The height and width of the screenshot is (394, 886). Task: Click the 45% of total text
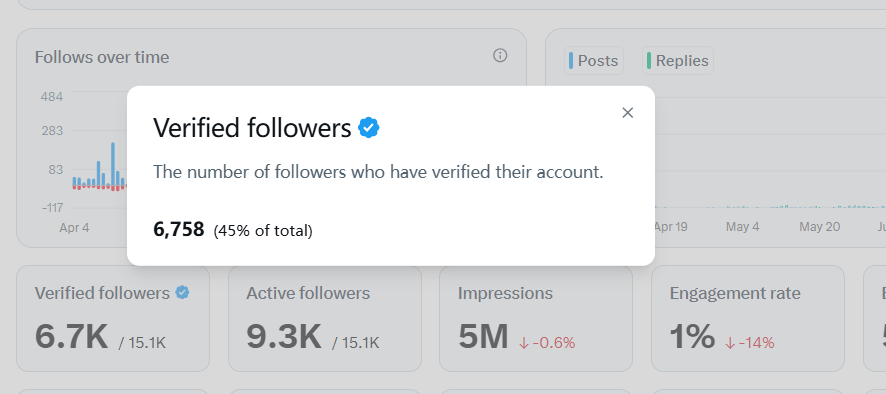pos(263,231)
